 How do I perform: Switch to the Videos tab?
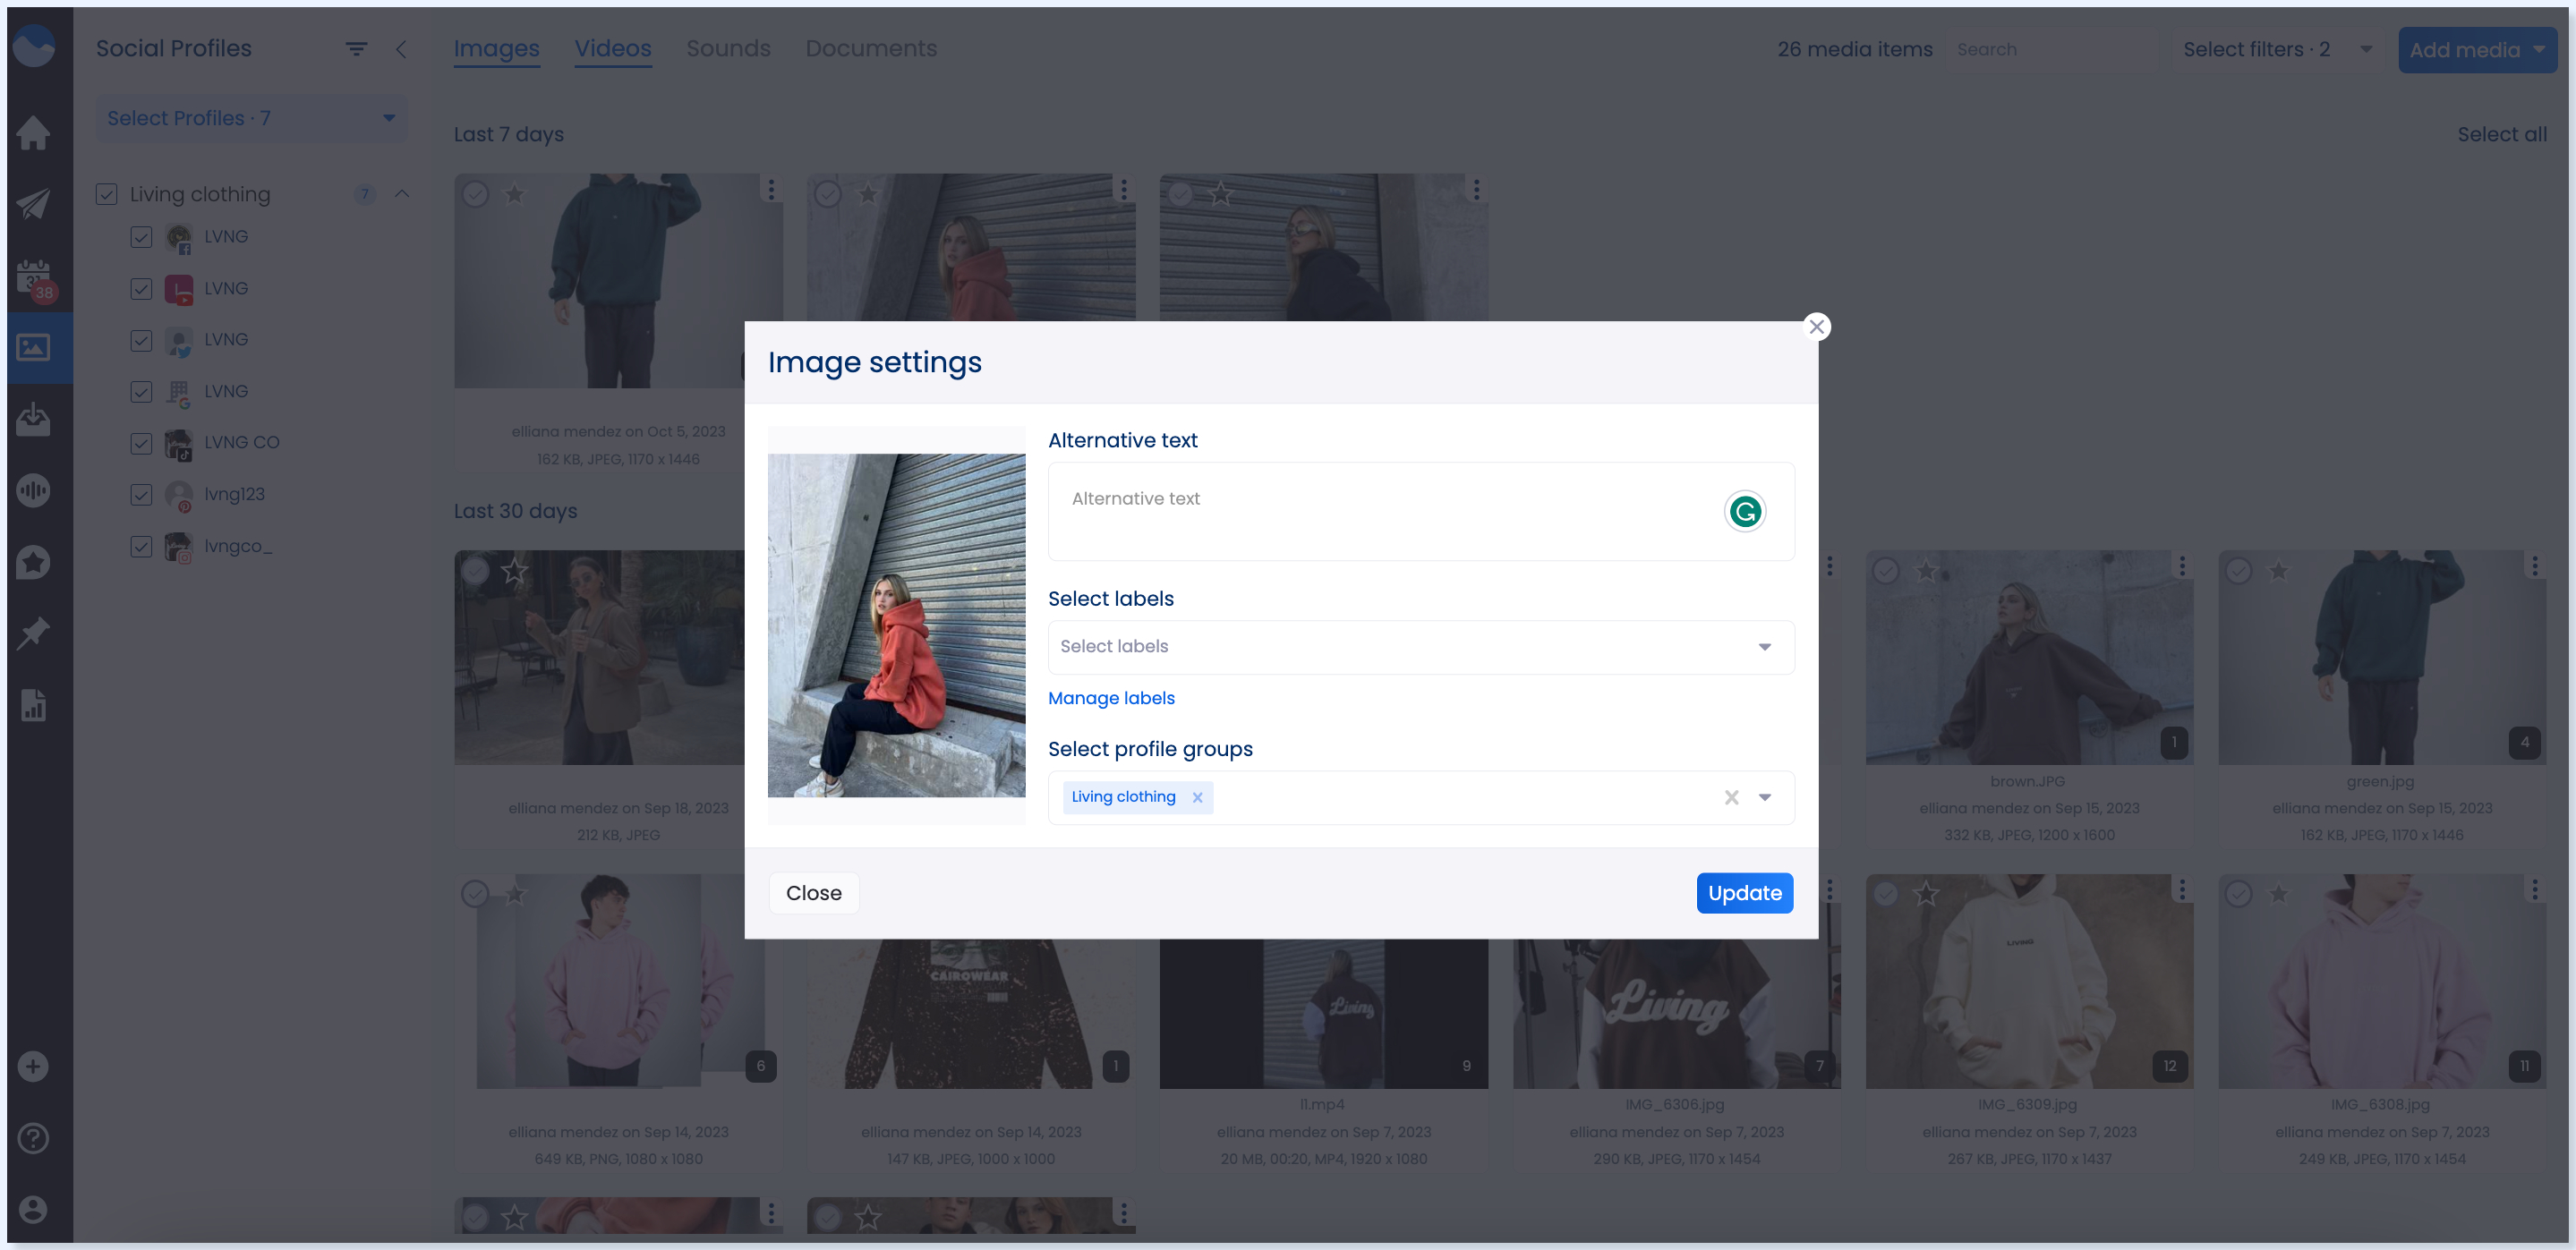[x=613, y=48]
